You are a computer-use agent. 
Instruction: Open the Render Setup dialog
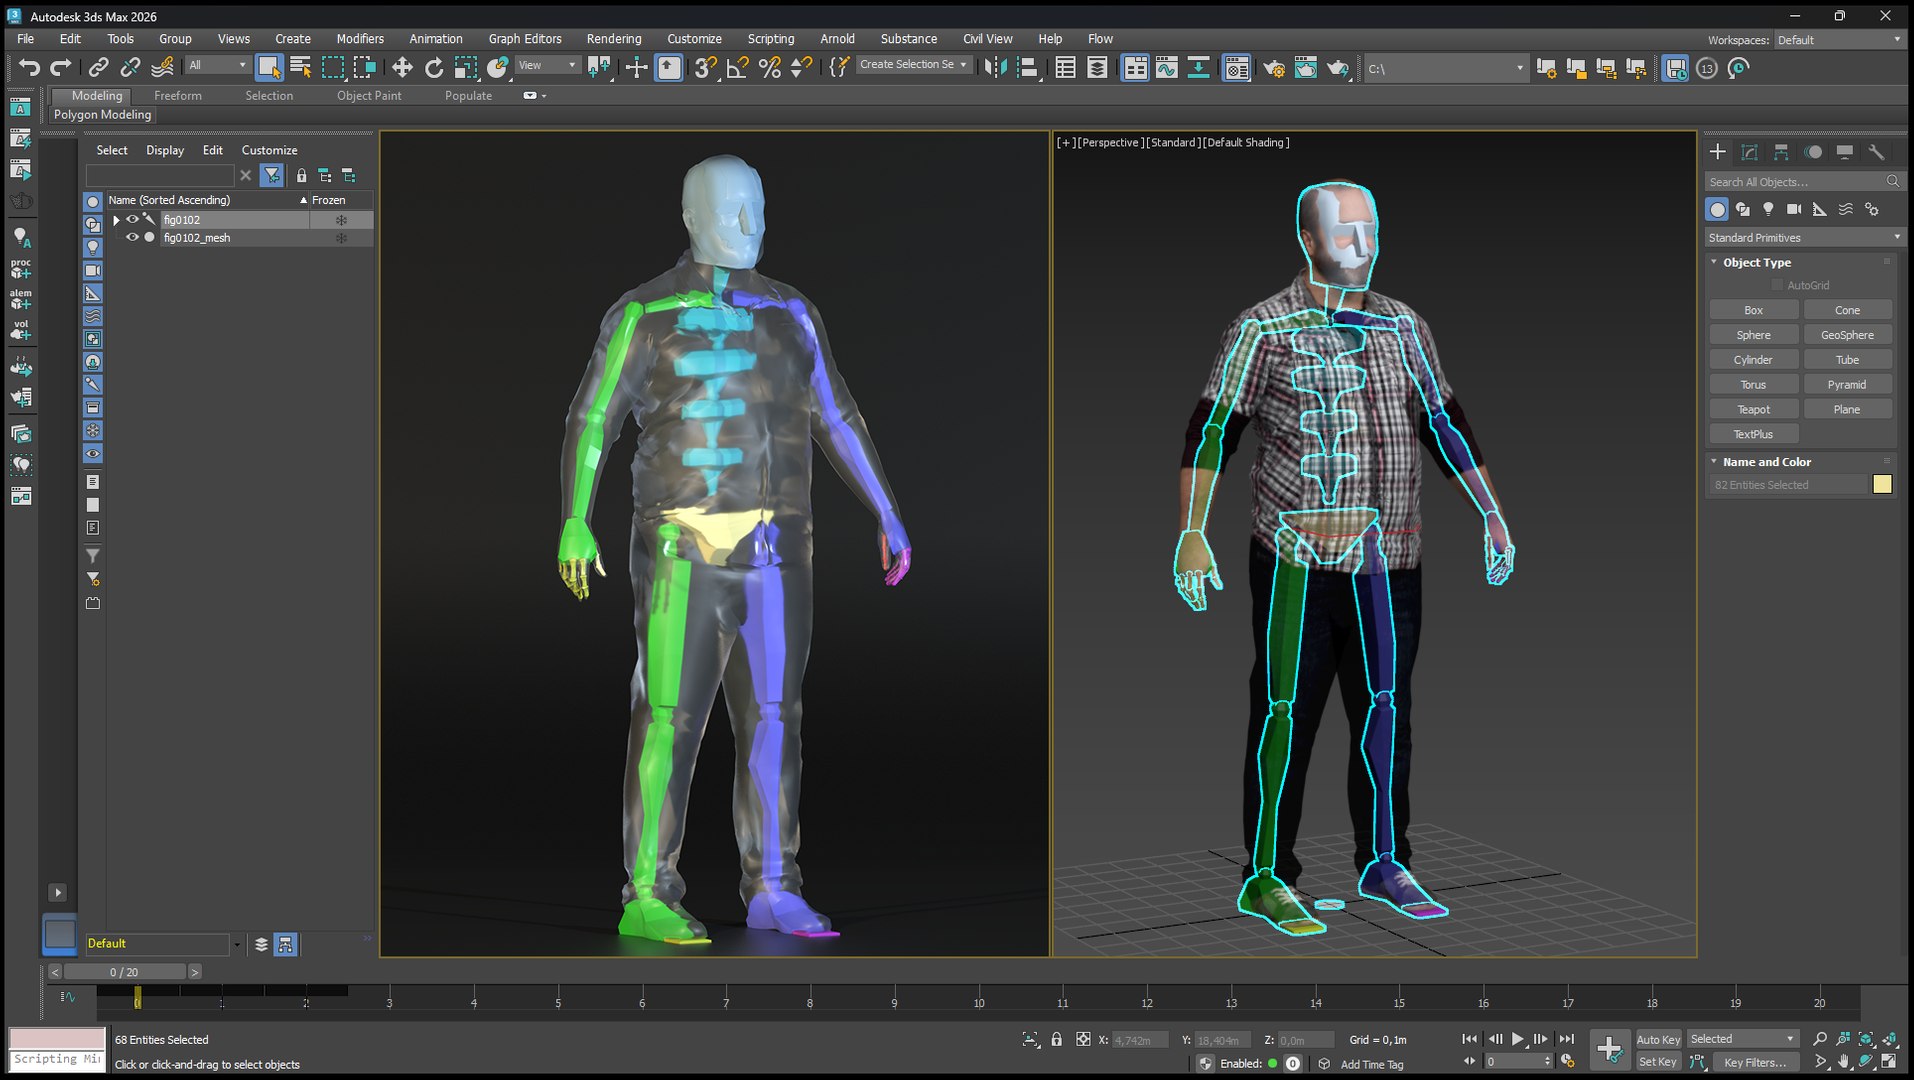tap(1274, 68)
